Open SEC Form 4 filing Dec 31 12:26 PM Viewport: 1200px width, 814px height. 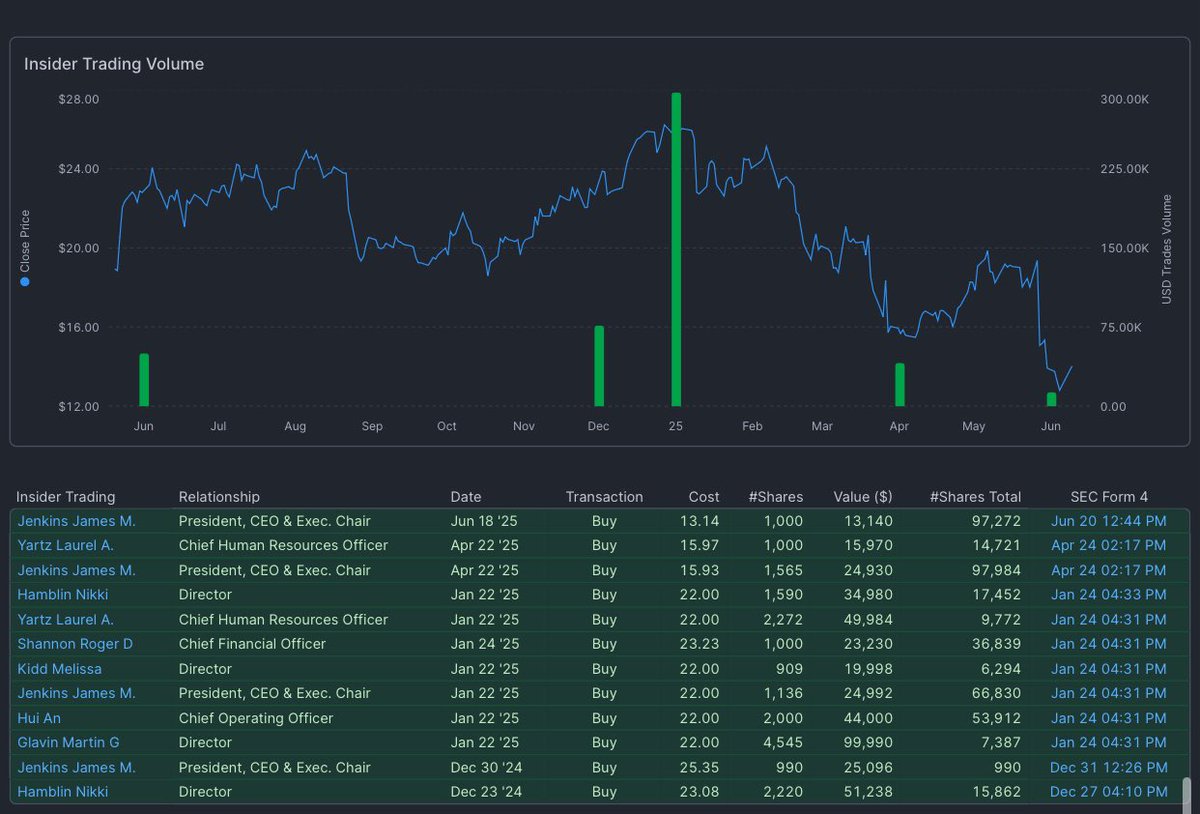tap(1108, 767)
